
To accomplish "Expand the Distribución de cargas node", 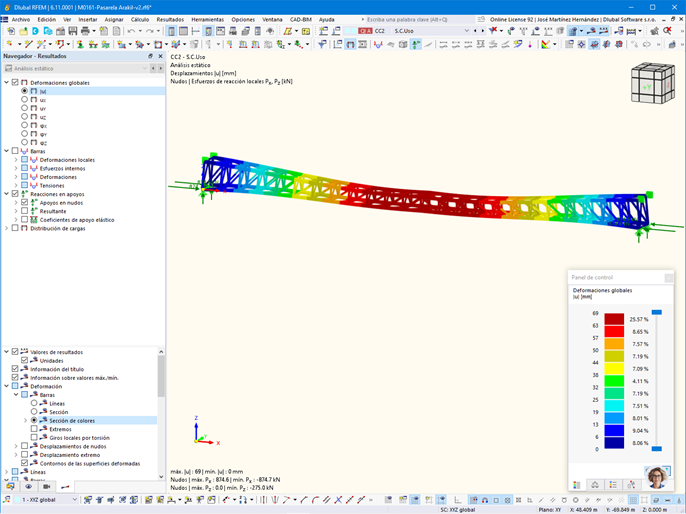I will pos(6,228).
